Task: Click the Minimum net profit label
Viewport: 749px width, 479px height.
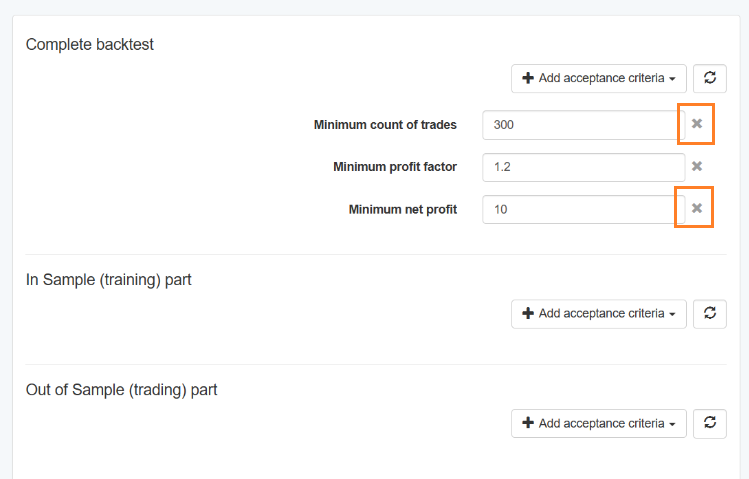Action: point(403,210)
